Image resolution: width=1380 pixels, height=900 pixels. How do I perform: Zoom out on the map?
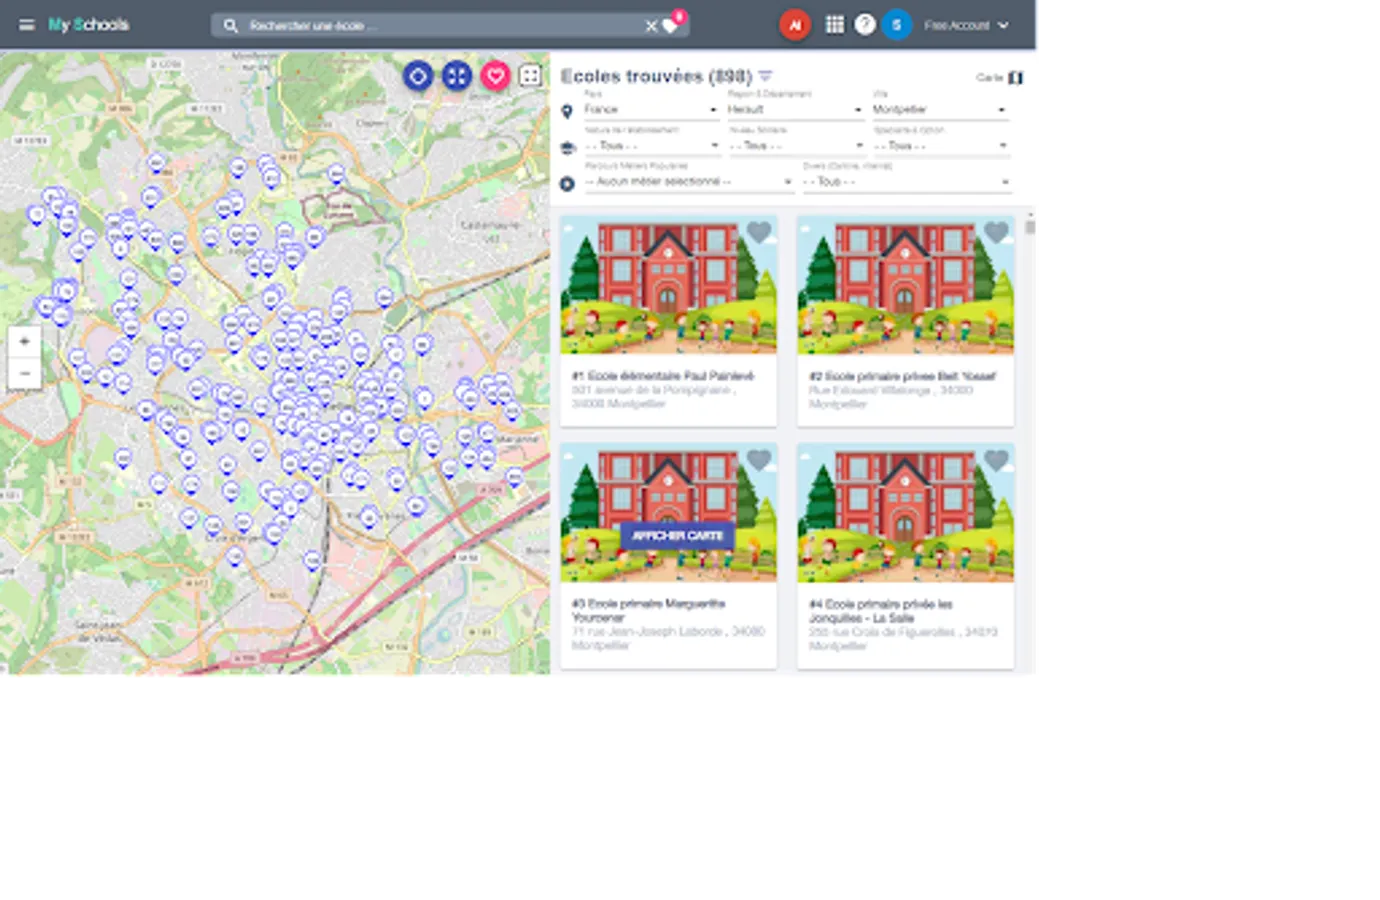[x=25, y=373]
